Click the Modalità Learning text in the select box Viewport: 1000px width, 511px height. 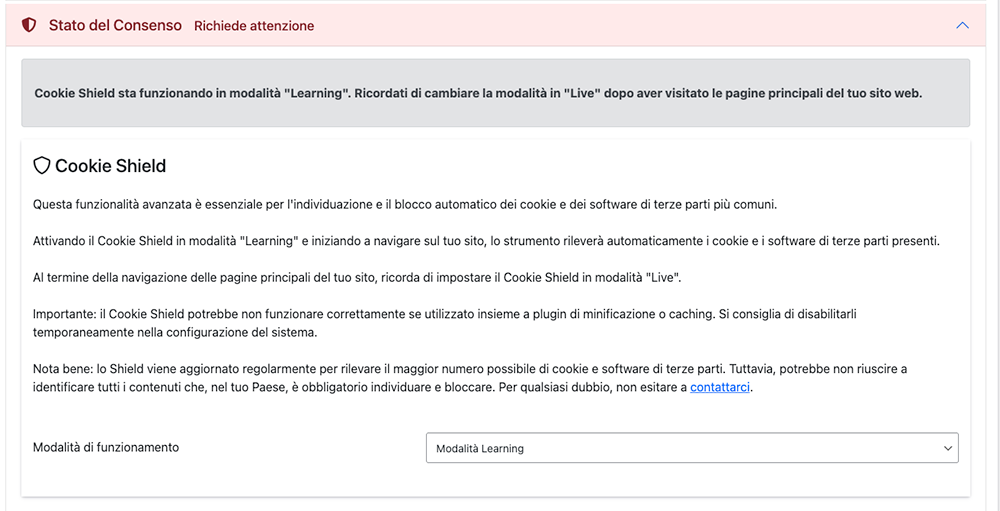point(480,449)
